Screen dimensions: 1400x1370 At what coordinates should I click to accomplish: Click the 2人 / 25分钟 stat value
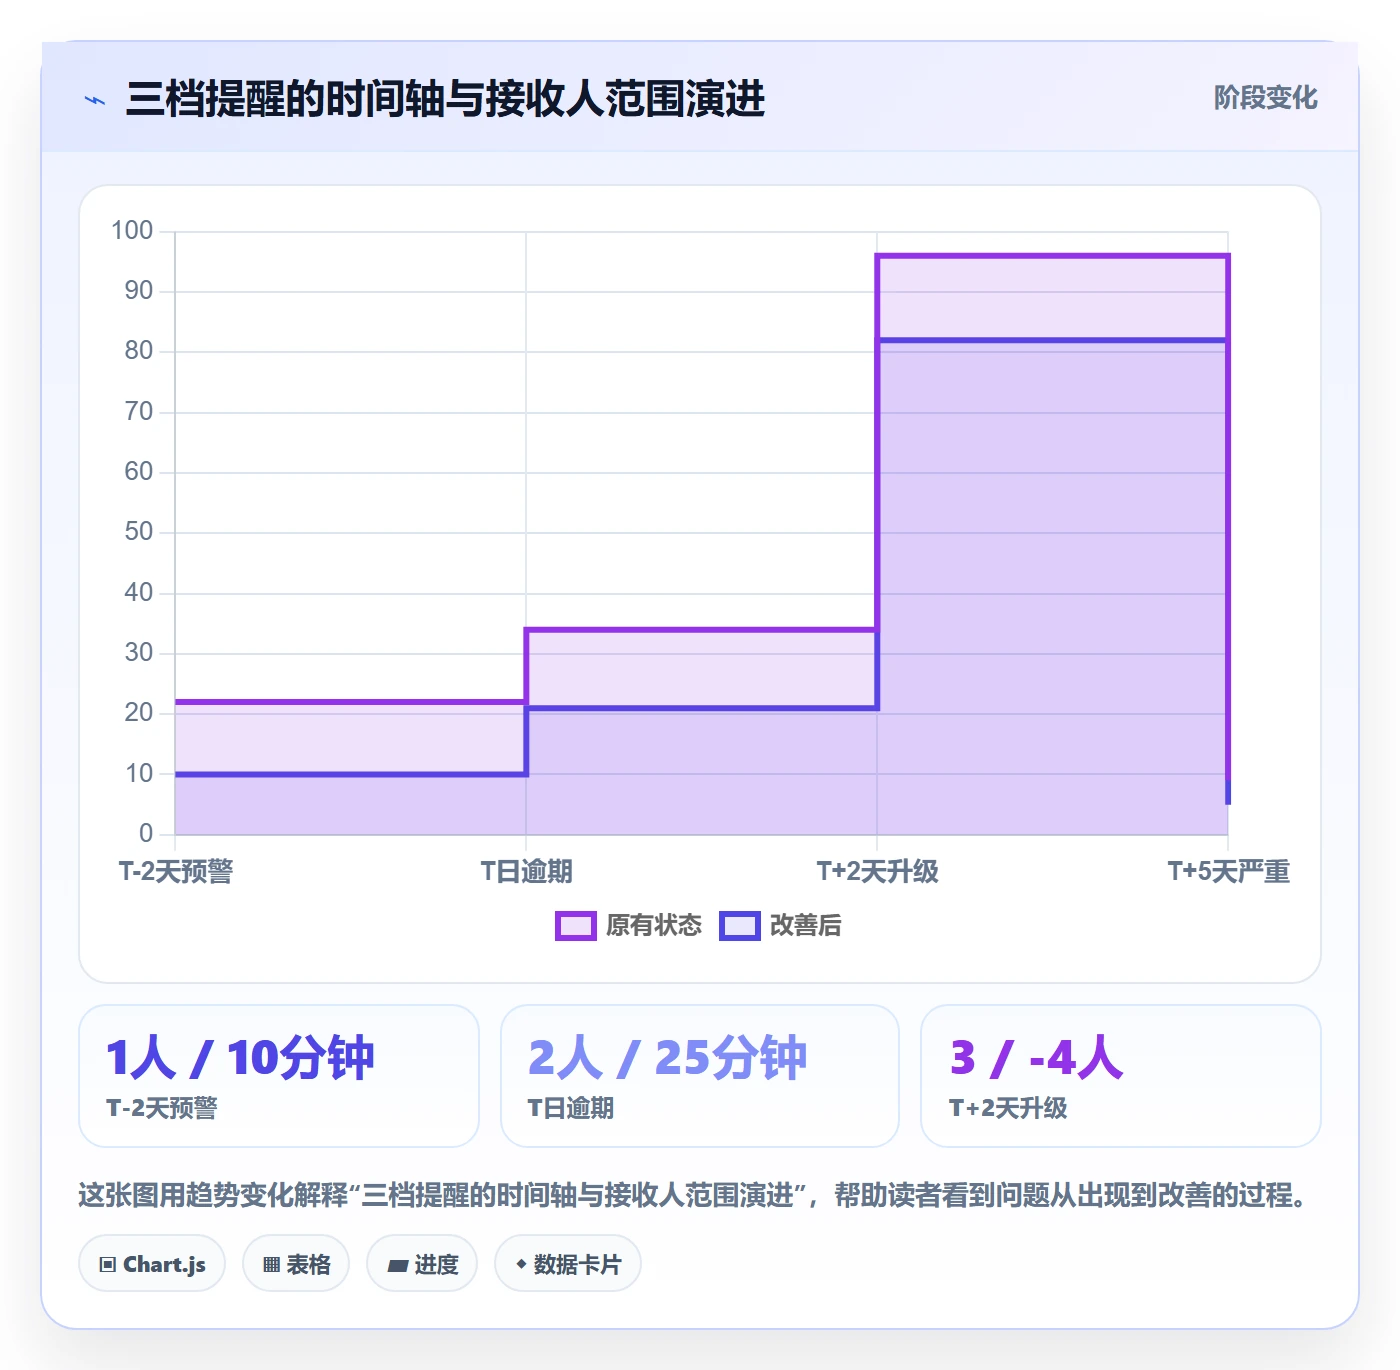[667, 1057]
